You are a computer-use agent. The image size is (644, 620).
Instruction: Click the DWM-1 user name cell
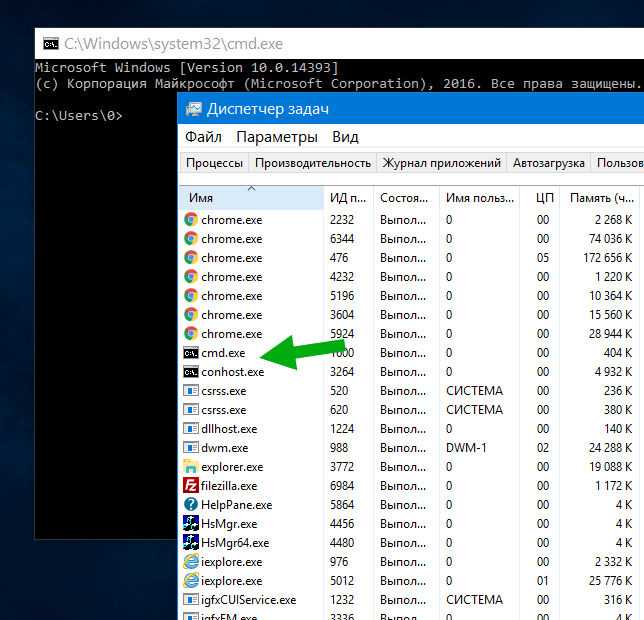tap(466, 448)
